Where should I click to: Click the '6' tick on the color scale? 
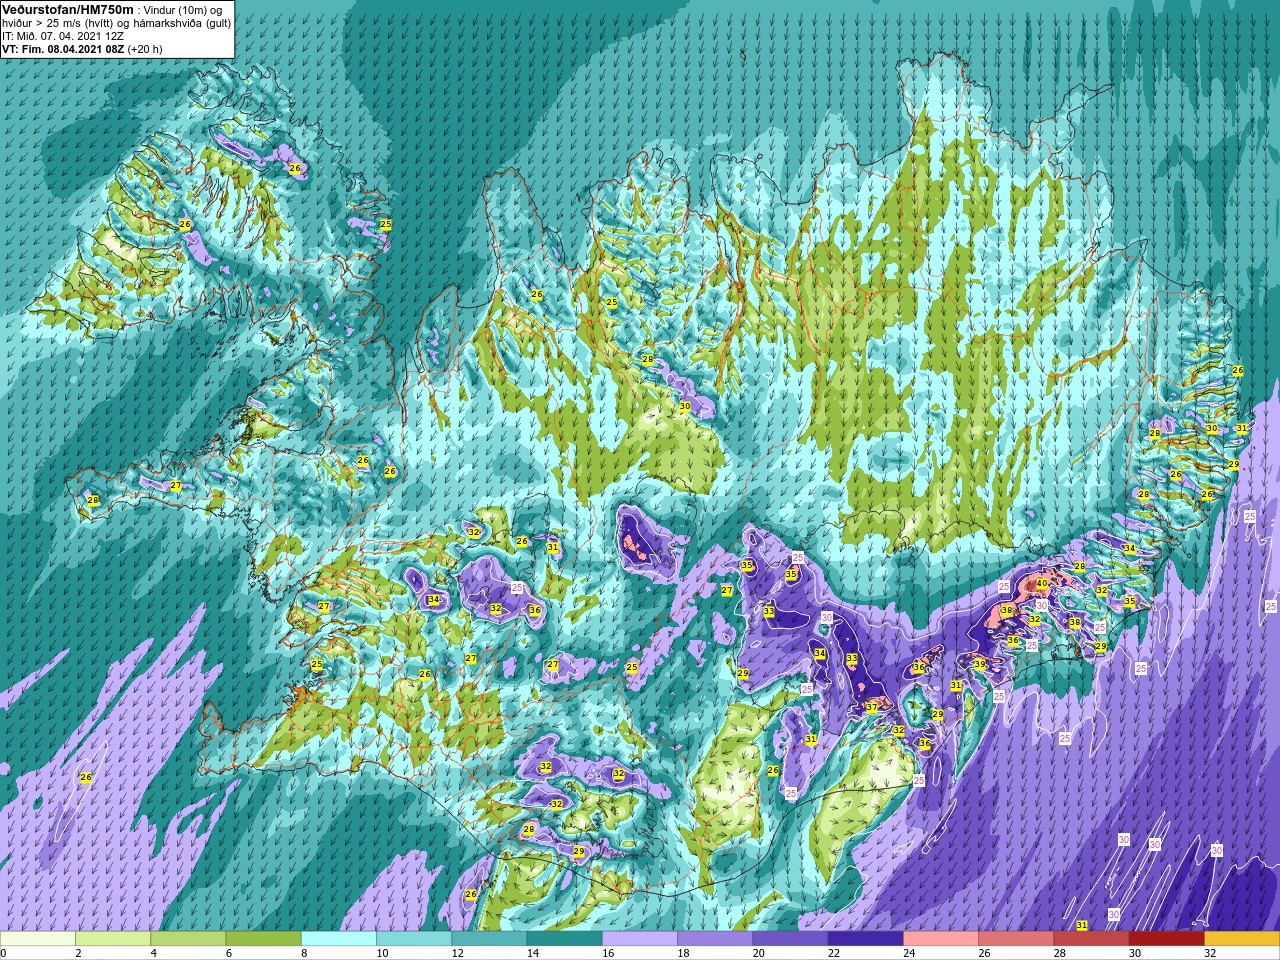pyautogui.click(x=227, y=953)
